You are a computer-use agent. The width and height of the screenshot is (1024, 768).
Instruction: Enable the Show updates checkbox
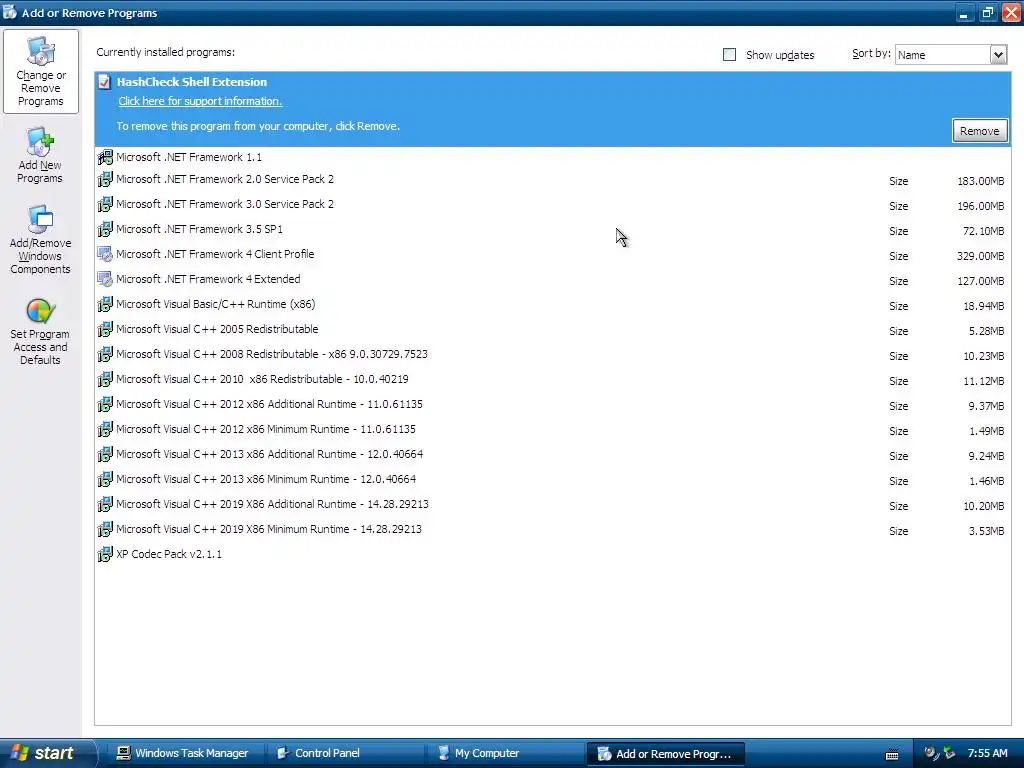(729, 55)
